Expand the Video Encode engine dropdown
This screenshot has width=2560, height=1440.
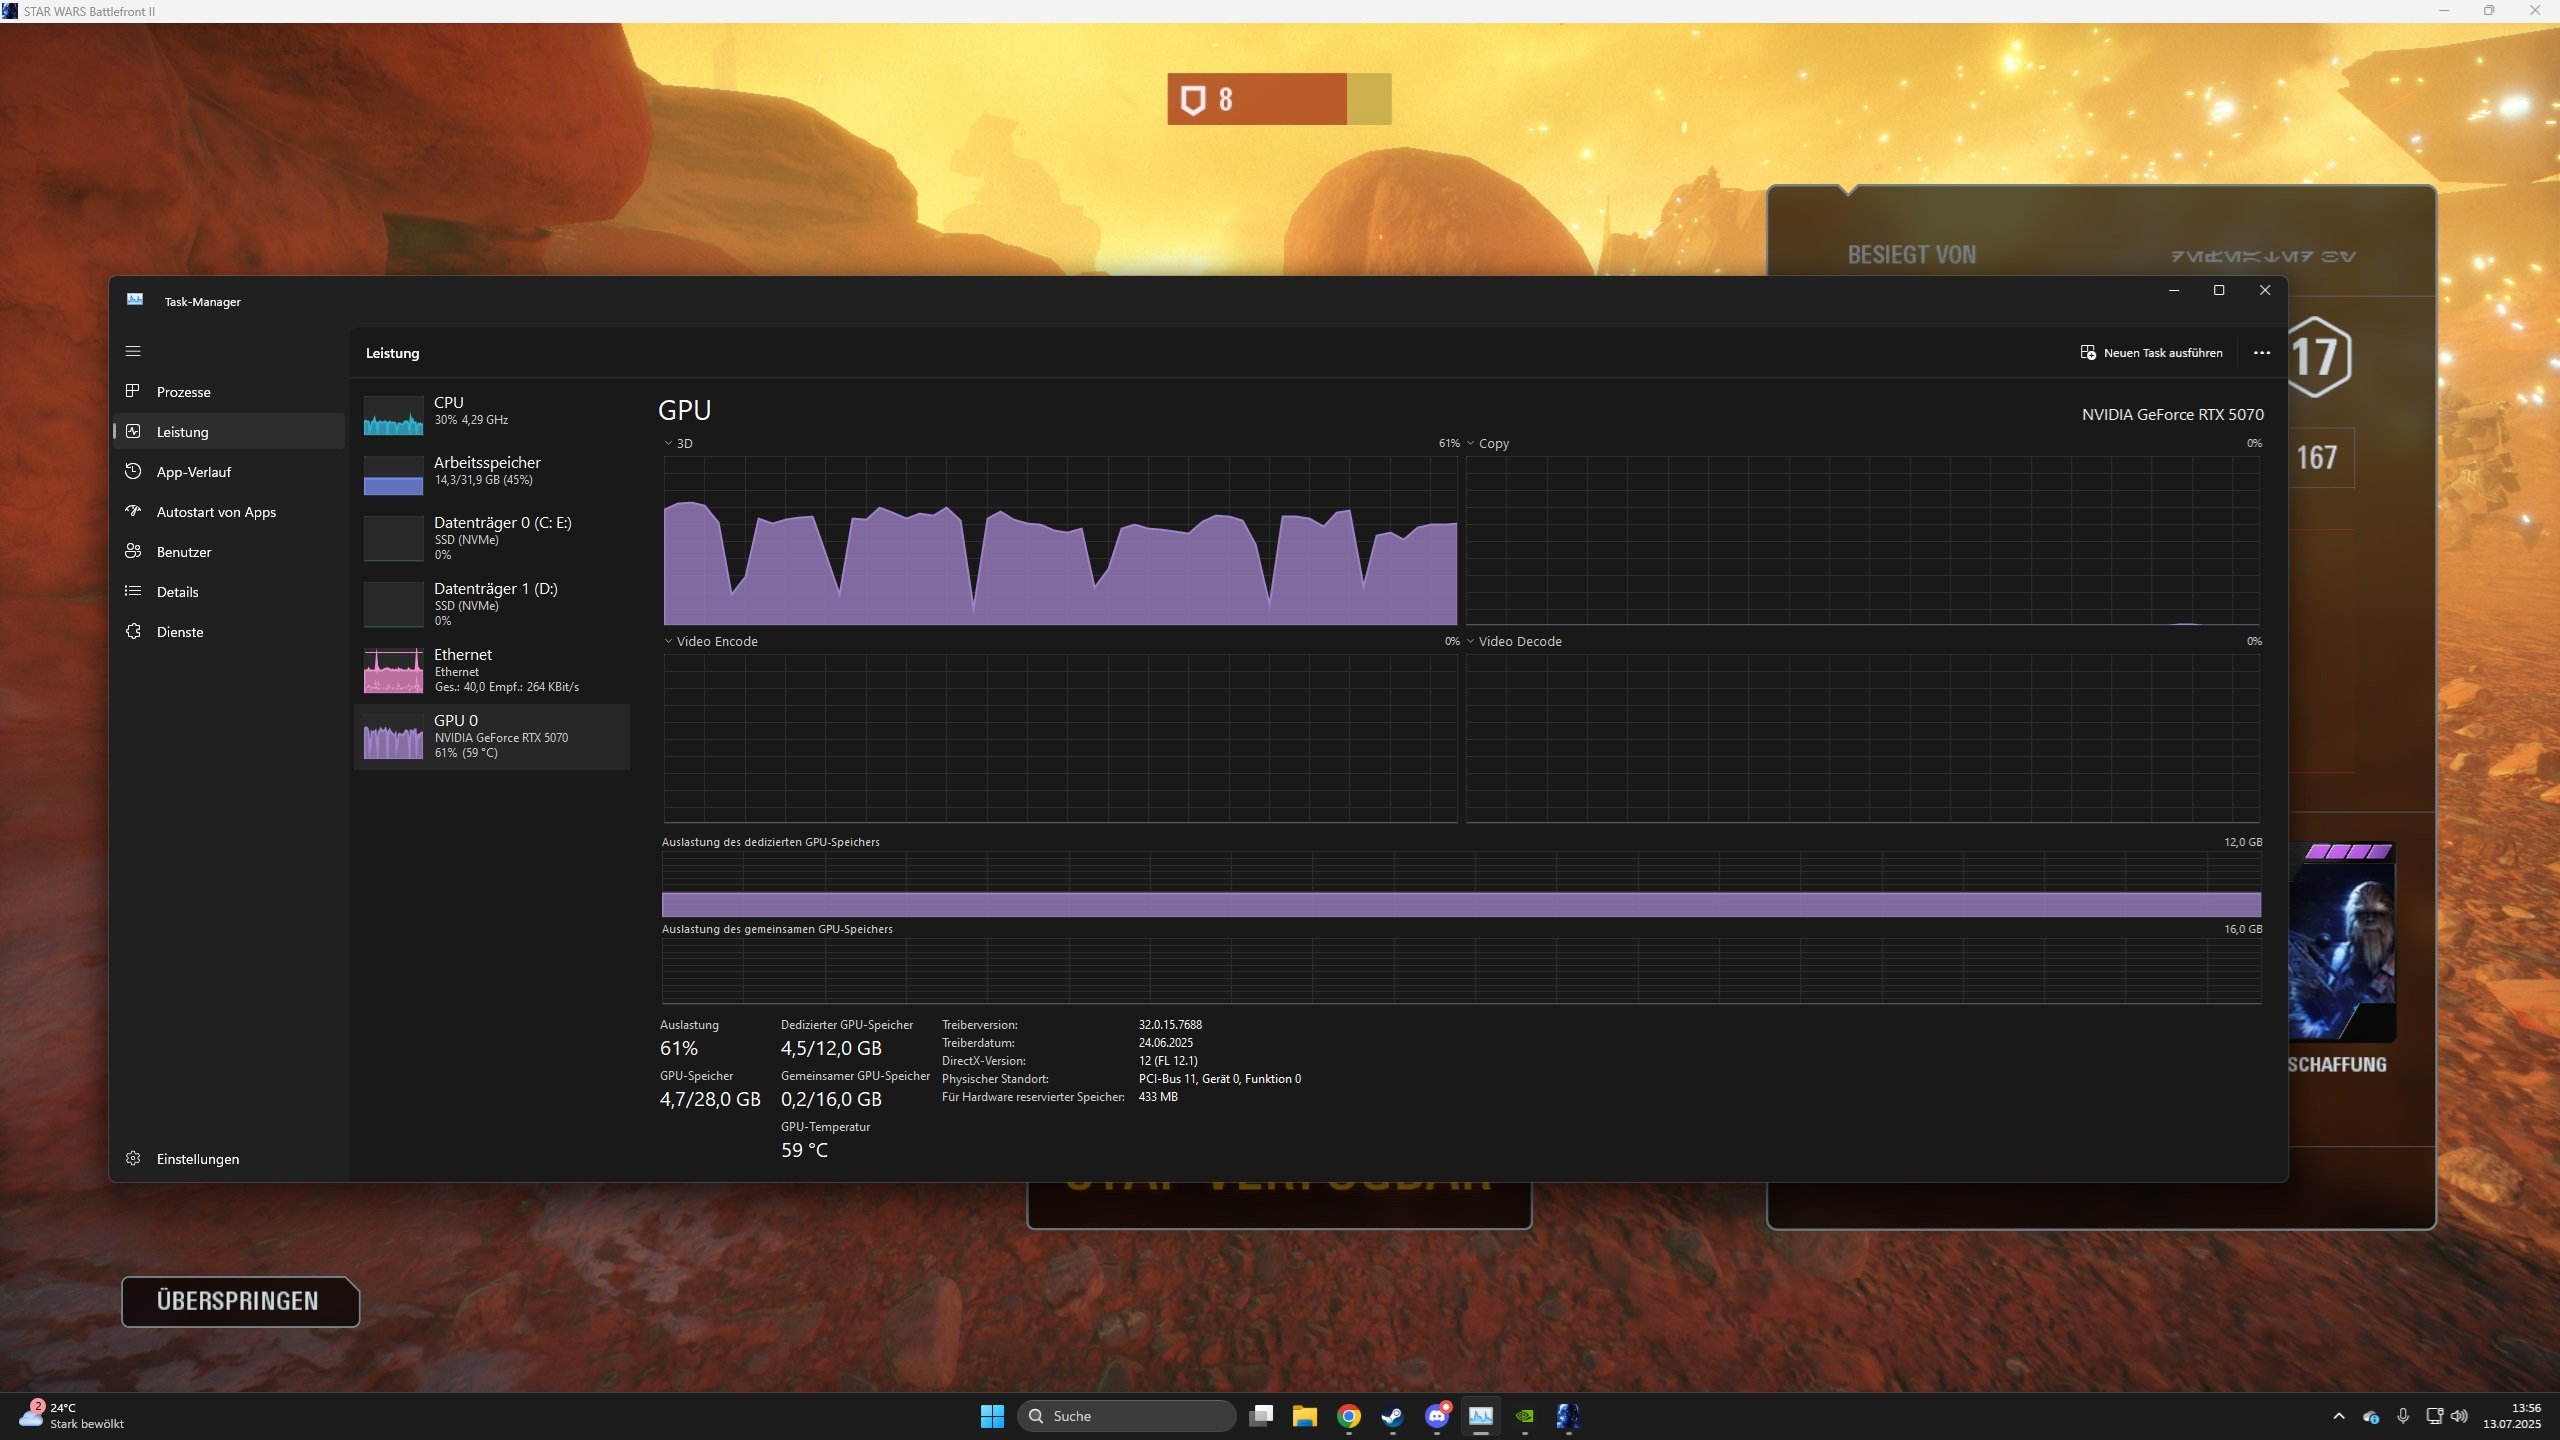[710, 641]
